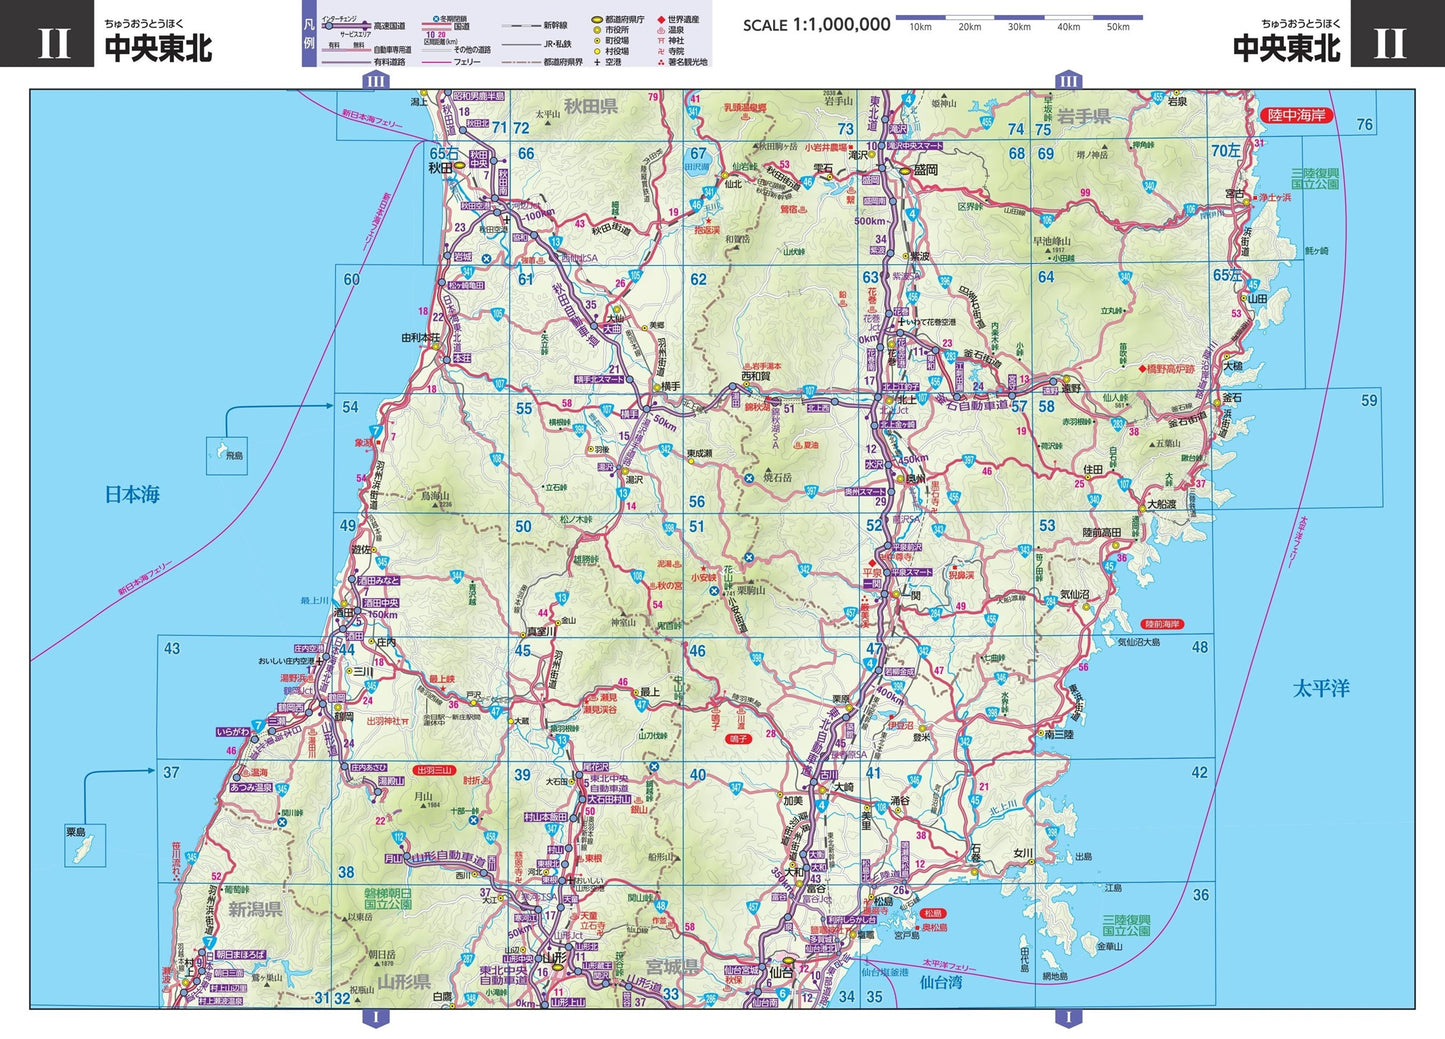Click the 磐梯朝日国立公園 park label
This screenshot has height=1039, width=1445.
[388, 898]
